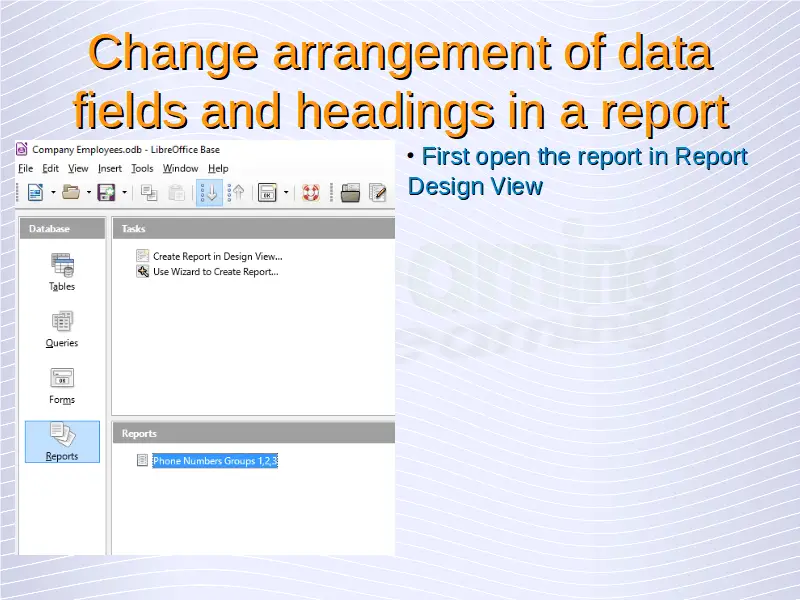800x600 pixels.
Task: Click the LibreOffice Base title bar icon
Action: point(21,149)
